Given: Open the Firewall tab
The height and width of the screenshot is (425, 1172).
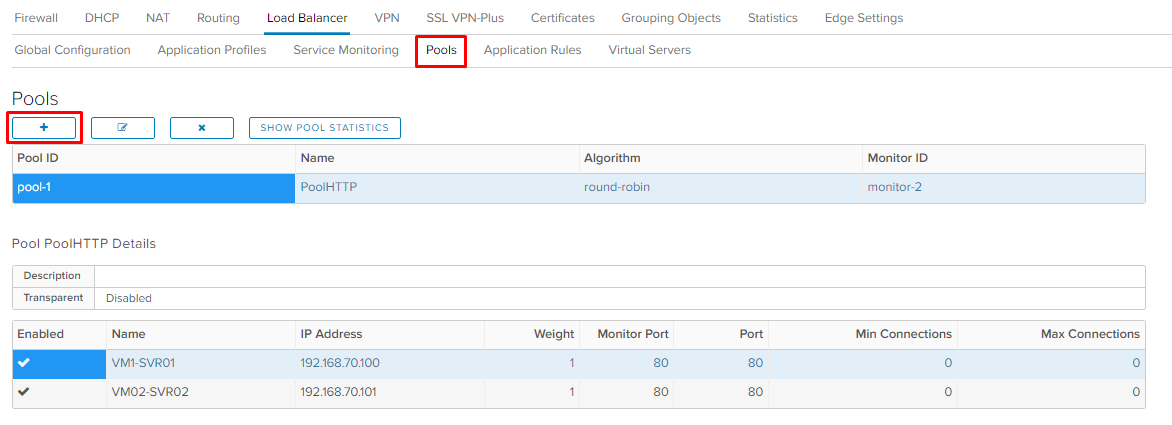Looking at the screenshot, I should click(36, 18).
